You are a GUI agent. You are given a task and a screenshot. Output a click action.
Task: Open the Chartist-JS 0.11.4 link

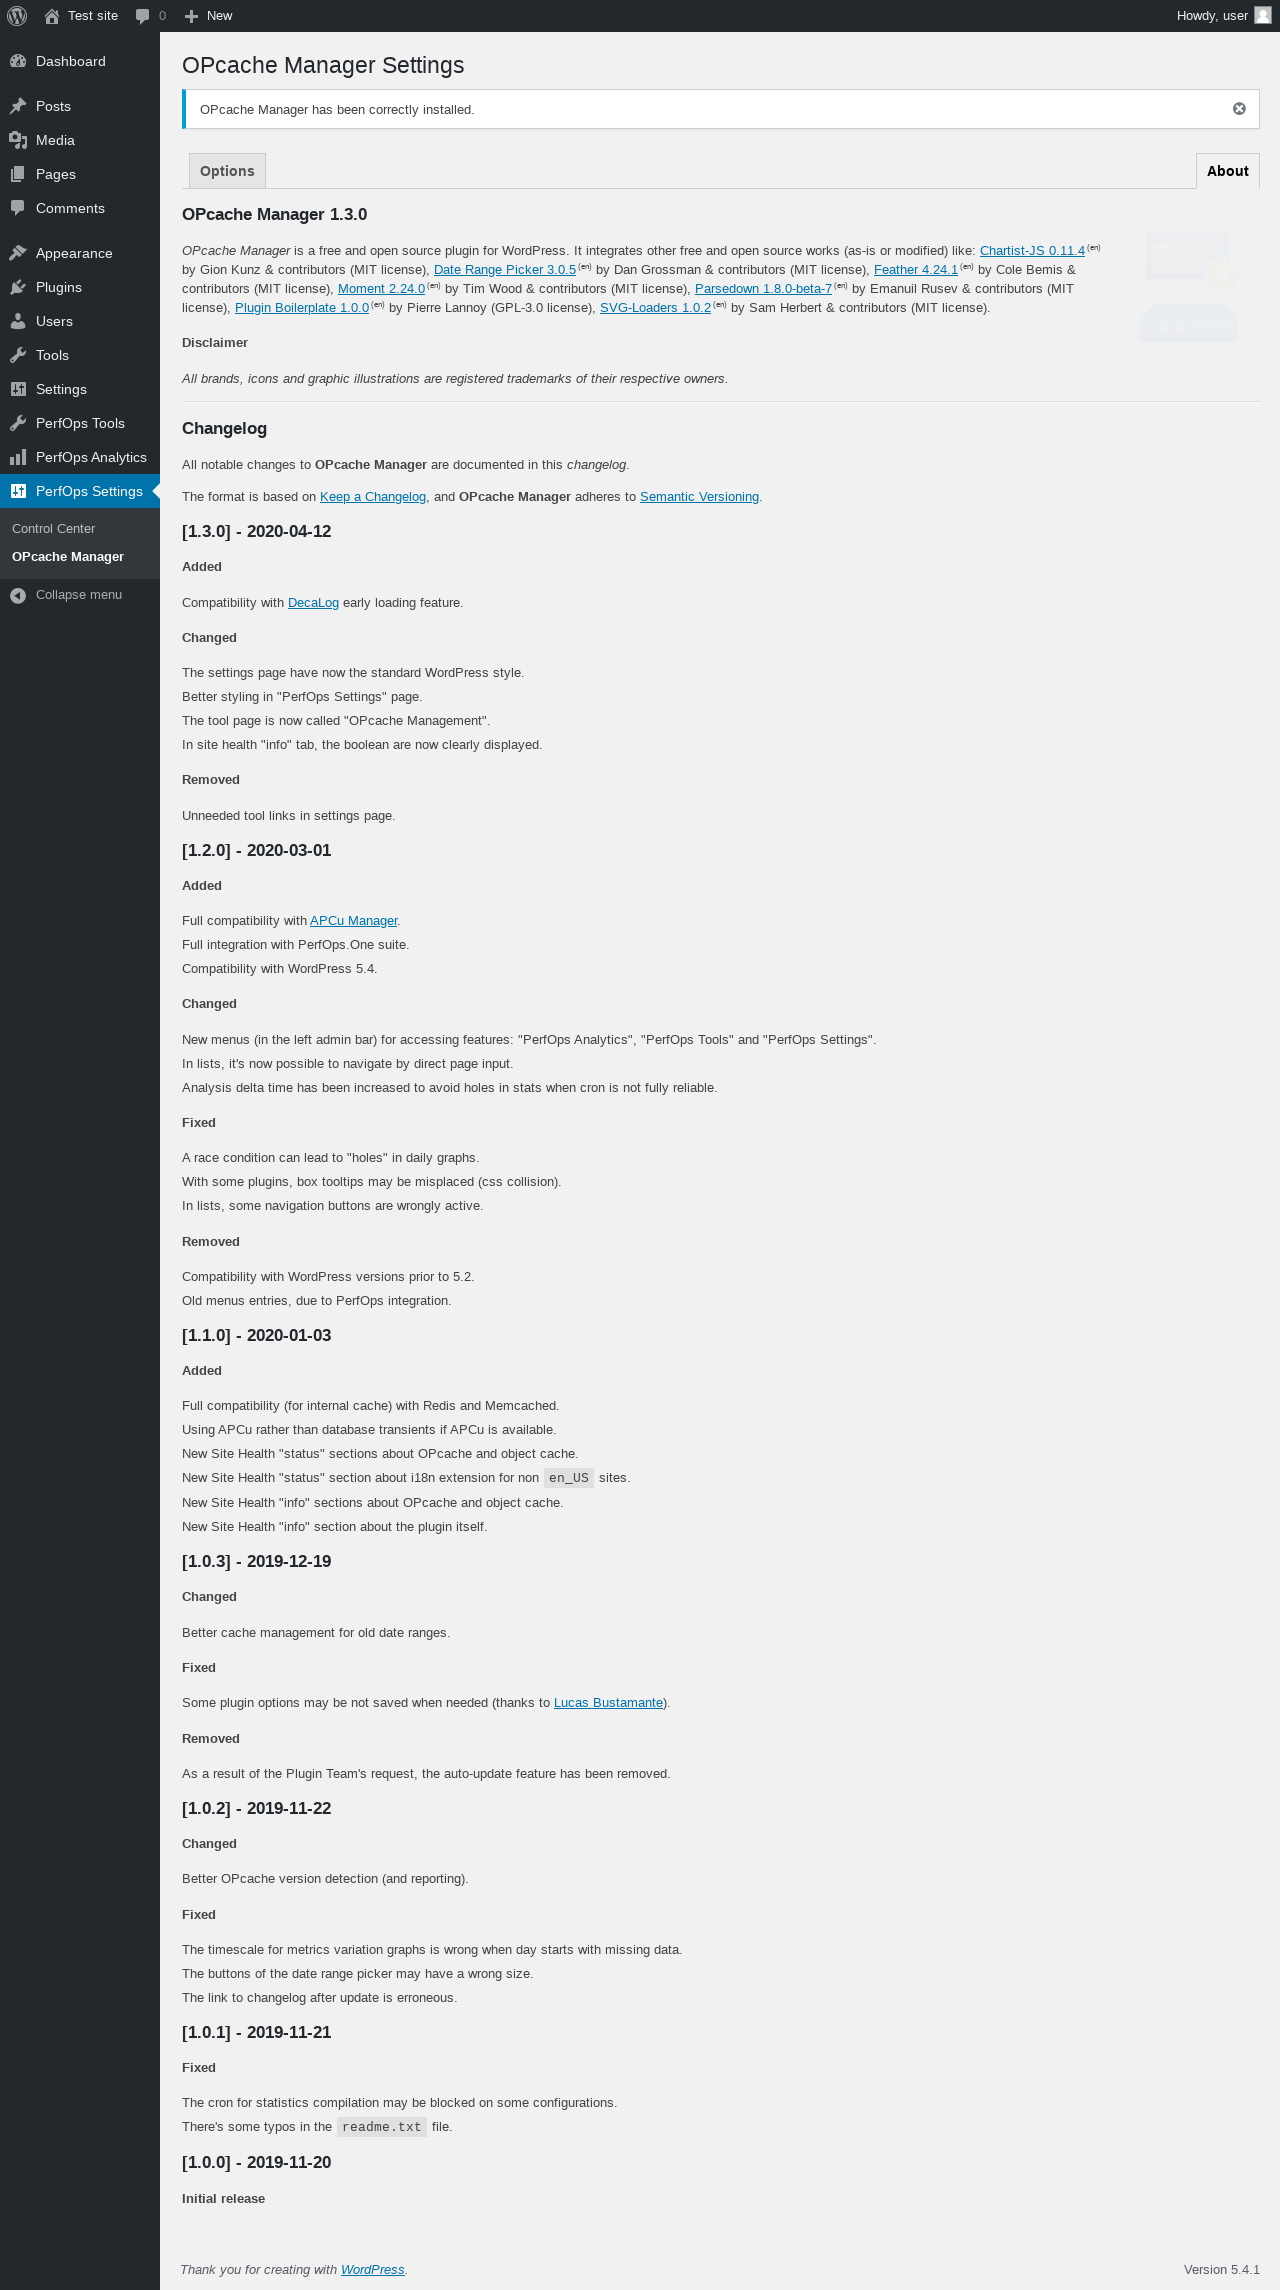pyautogui.click(x=1032, y=251)
